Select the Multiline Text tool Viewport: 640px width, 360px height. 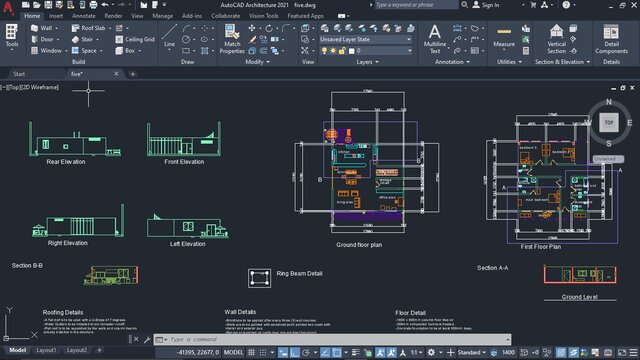click(x=435, y=39)
